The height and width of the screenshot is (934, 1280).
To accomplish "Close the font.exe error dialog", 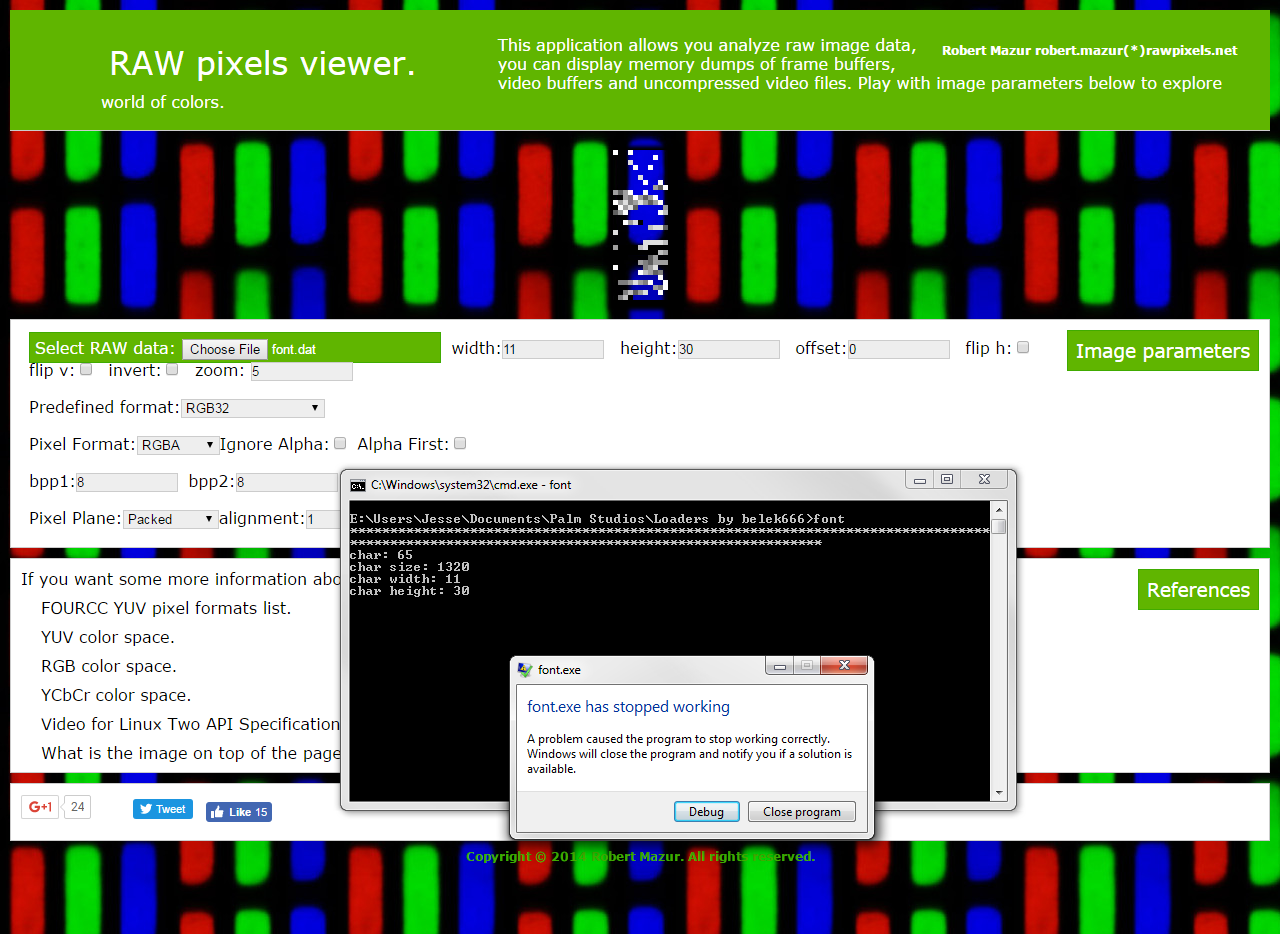I will click(x=845, y=665).
